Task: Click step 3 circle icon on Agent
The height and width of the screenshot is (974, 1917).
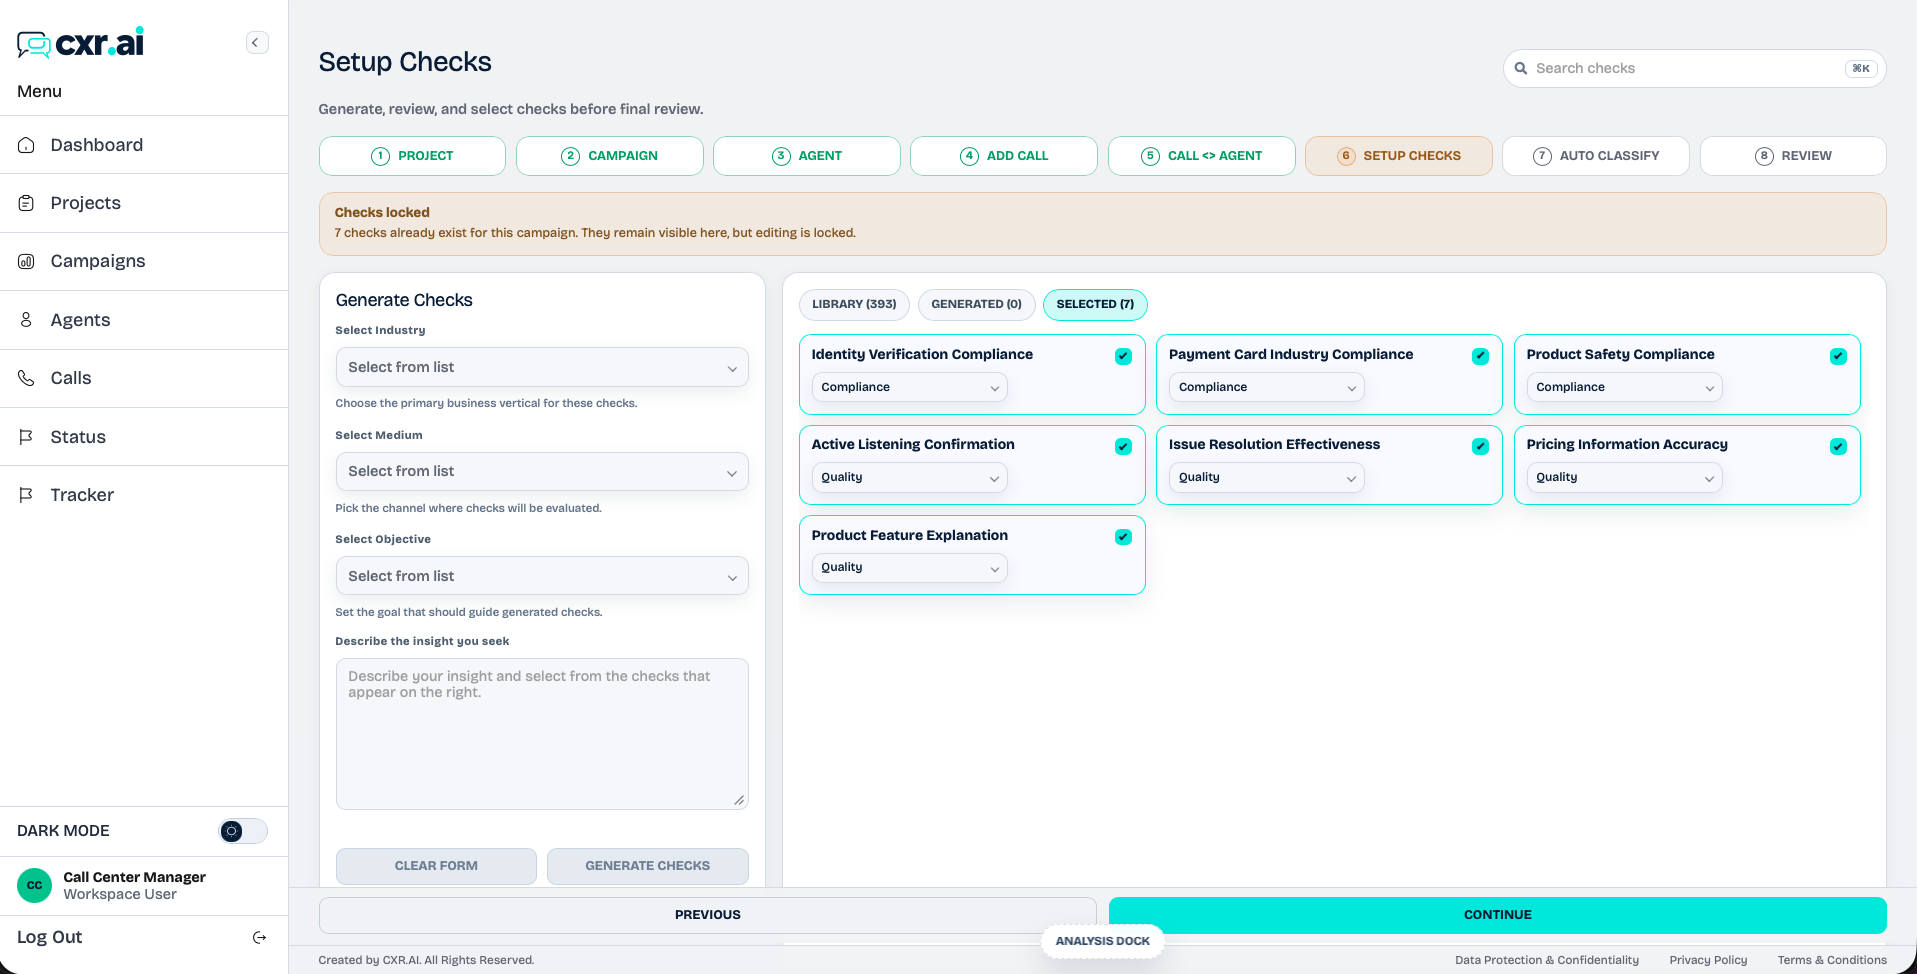Action: [x=781, y=156]
